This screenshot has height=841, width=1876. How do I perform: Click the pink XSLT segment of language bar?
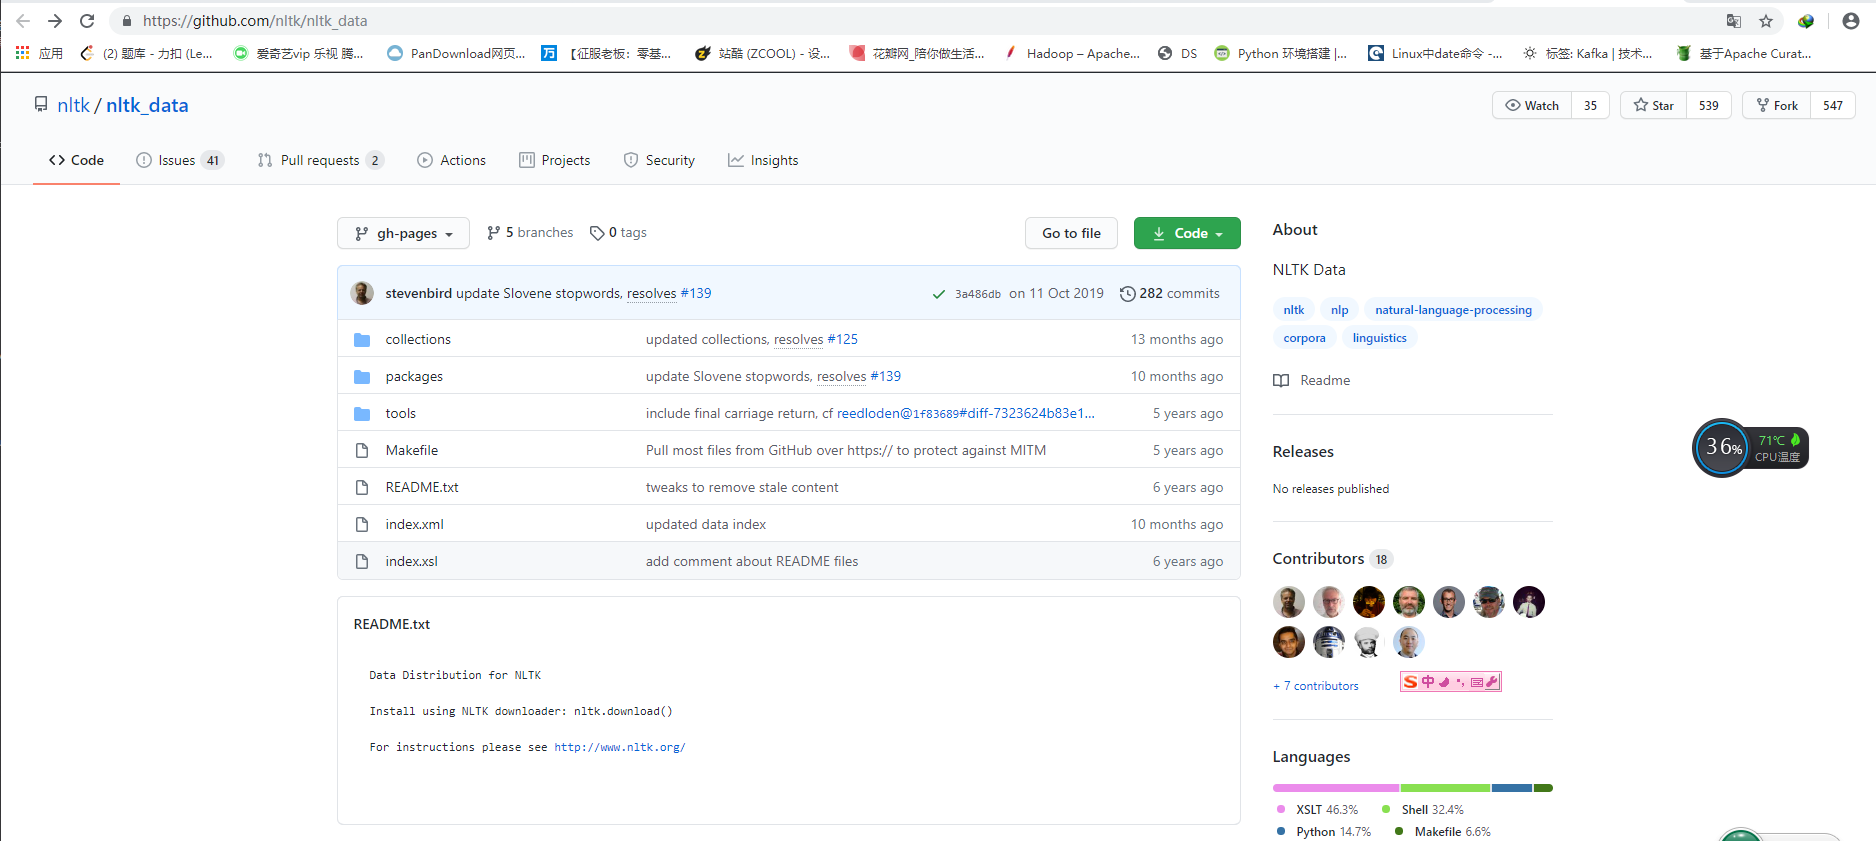pos(1336,788)
